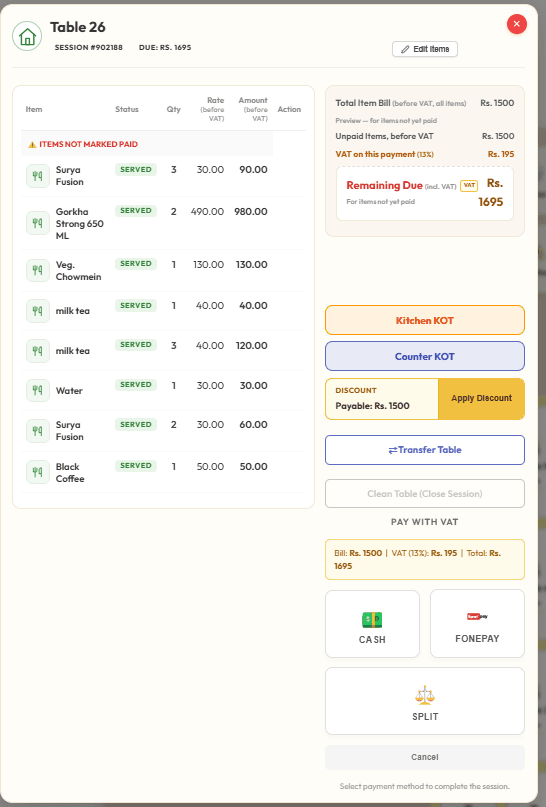Image resolution: width=546 pixels, height=807 pixels.
Task: Click the Action column header
Action: pyautogui.click(x=289, y=109)
